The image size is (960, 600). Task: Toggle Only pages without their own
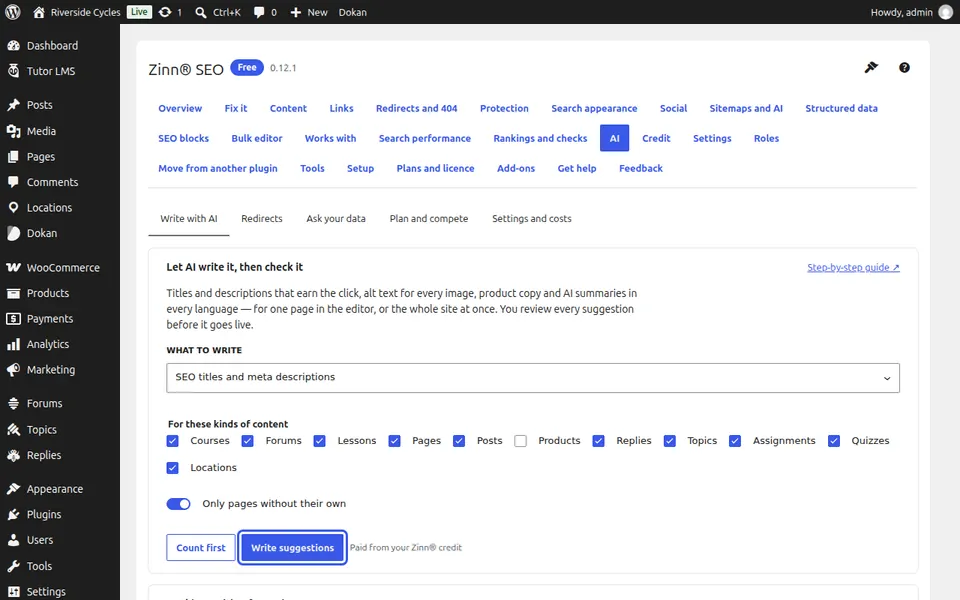tap(179, 504)
